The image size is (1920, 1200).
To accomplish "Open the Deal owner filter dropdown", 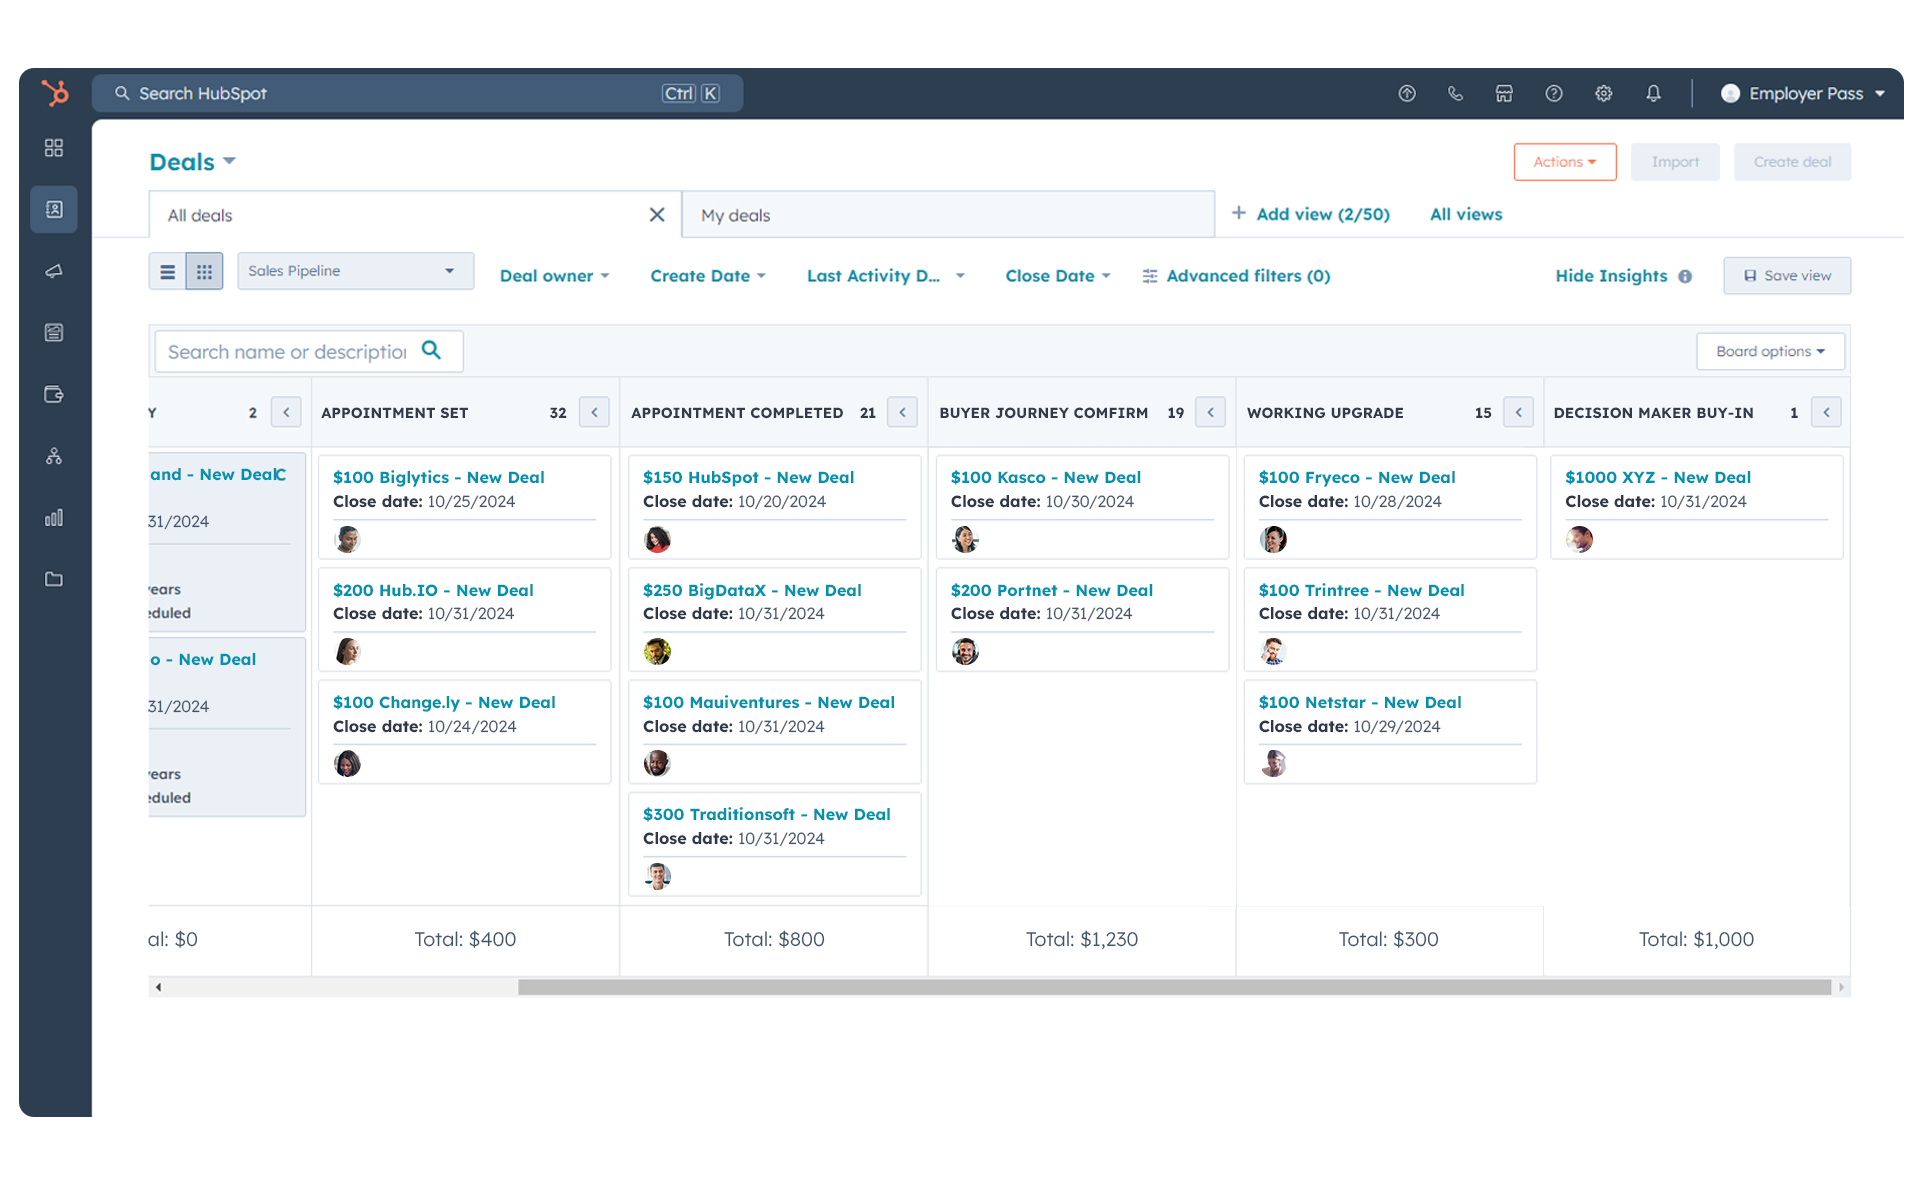I will click(x=554, y=276).
